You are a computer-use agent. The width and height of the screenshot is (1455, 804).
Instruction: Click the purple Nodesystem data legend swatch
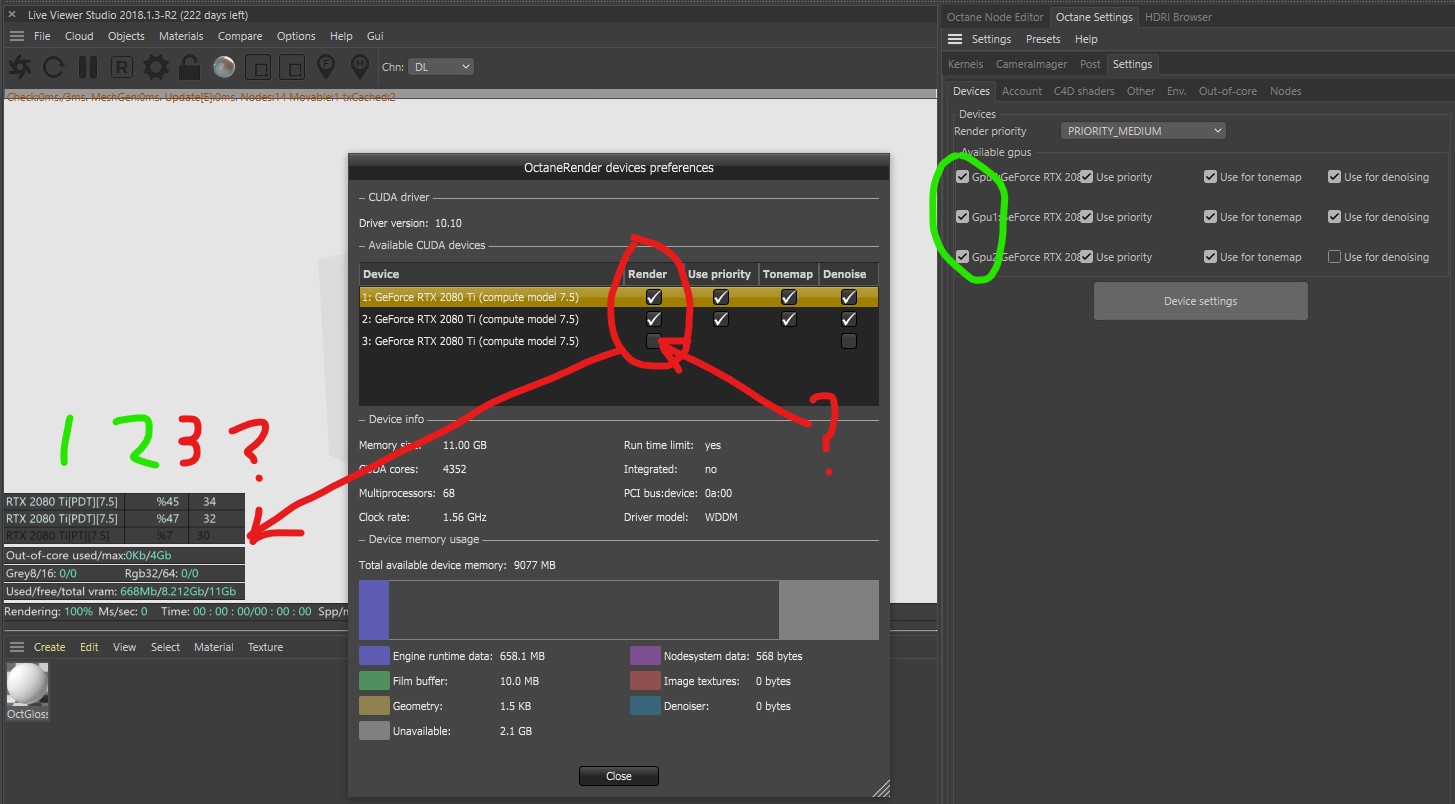click(x=645, y=656)
